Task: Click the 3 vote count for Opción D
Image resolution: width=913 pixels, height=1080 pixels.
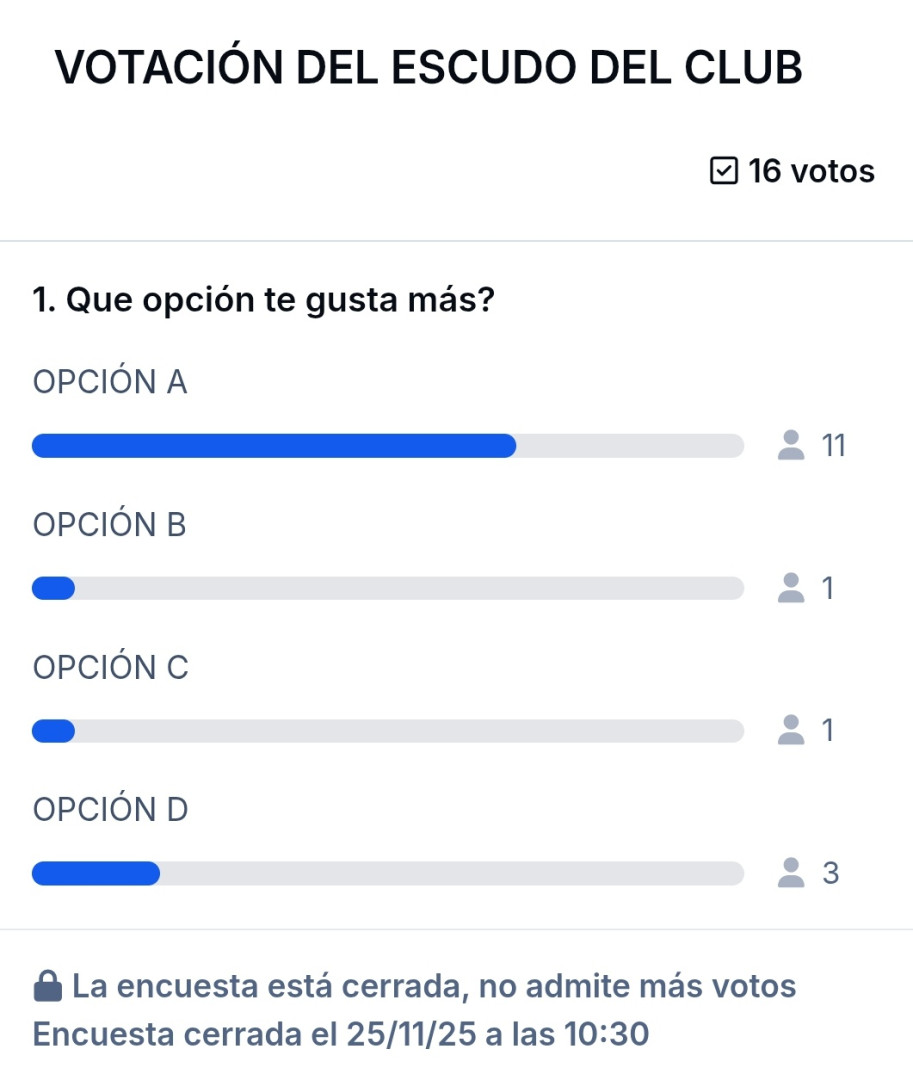Action: (830, 874)
